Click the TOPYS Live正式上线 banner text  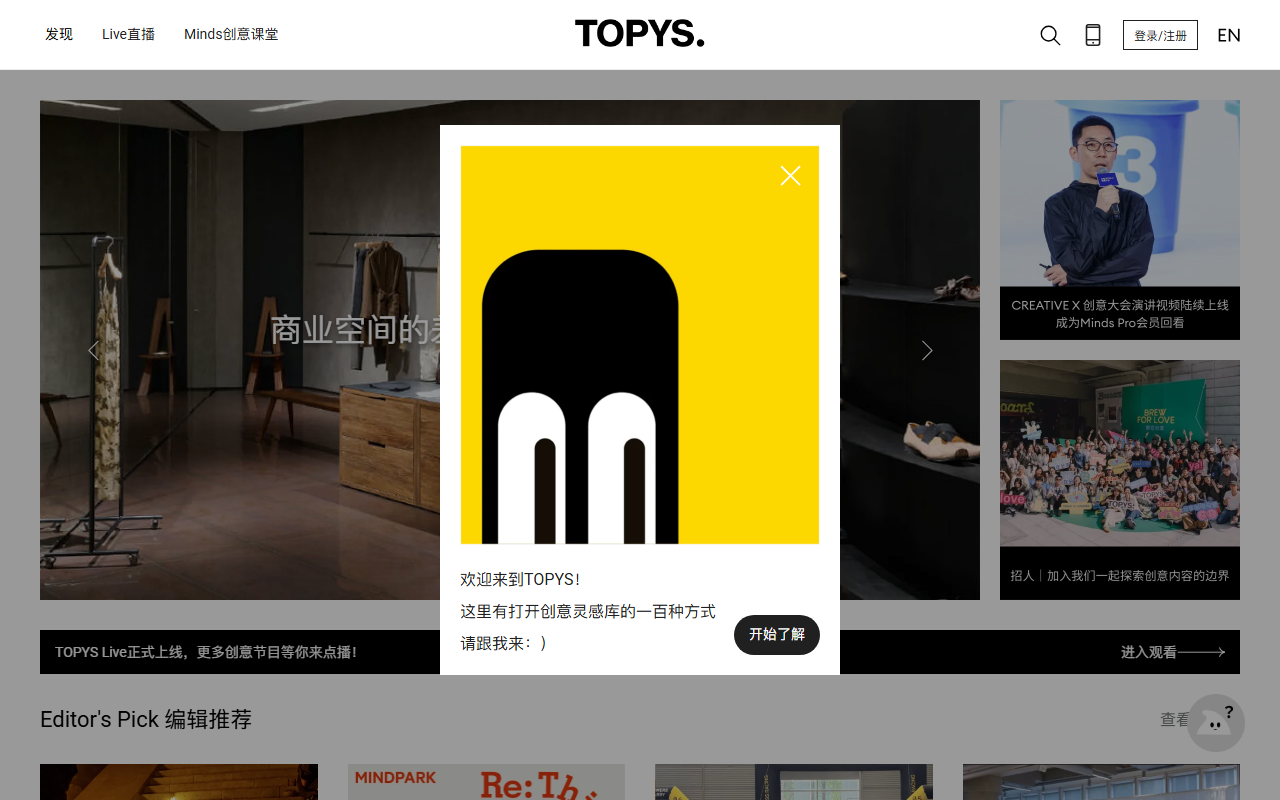pos(205,652)
